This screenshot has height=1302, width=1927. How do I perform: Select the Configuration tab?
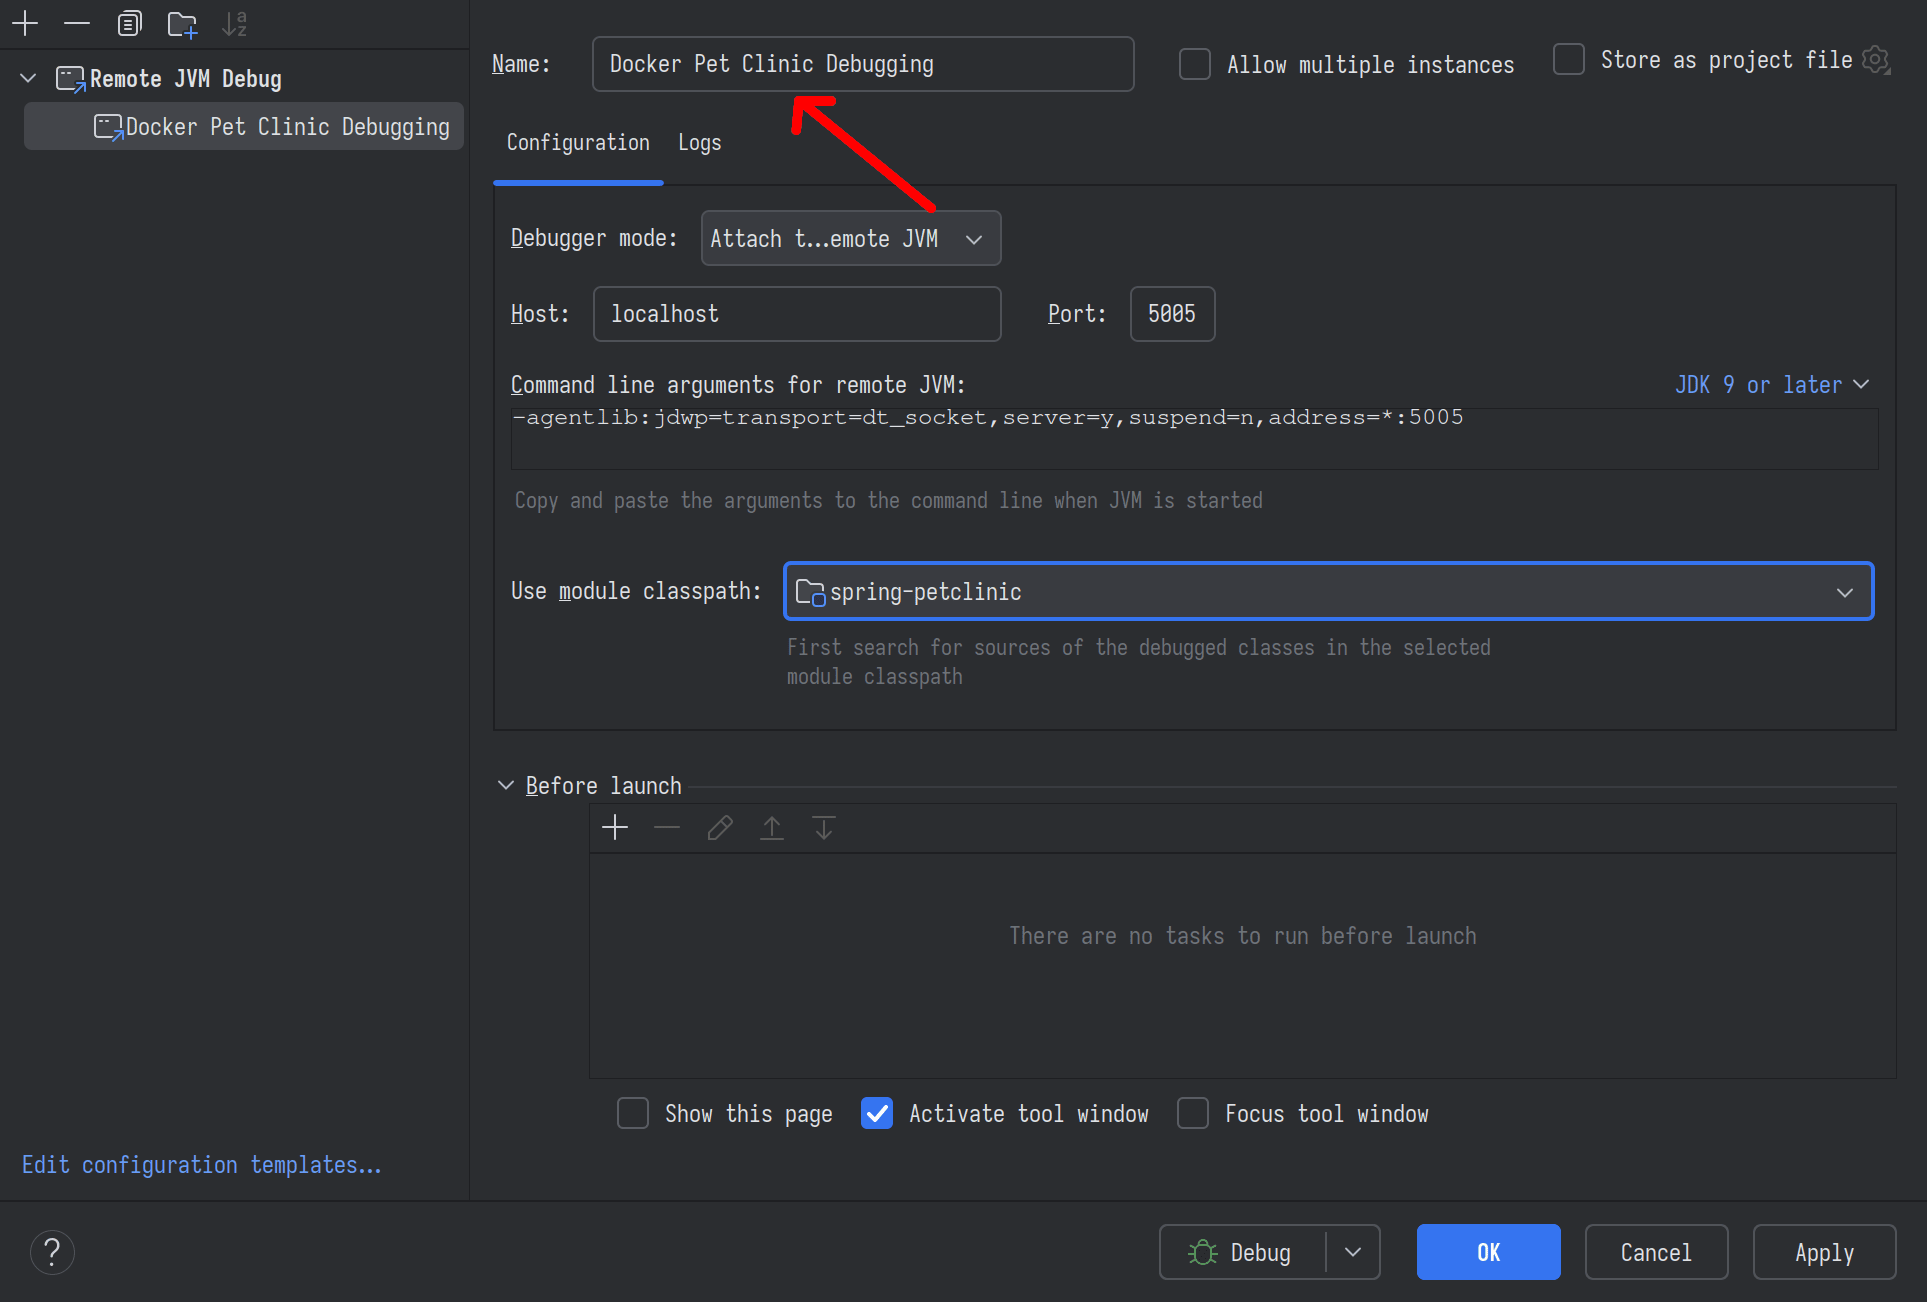click(578, 142)
